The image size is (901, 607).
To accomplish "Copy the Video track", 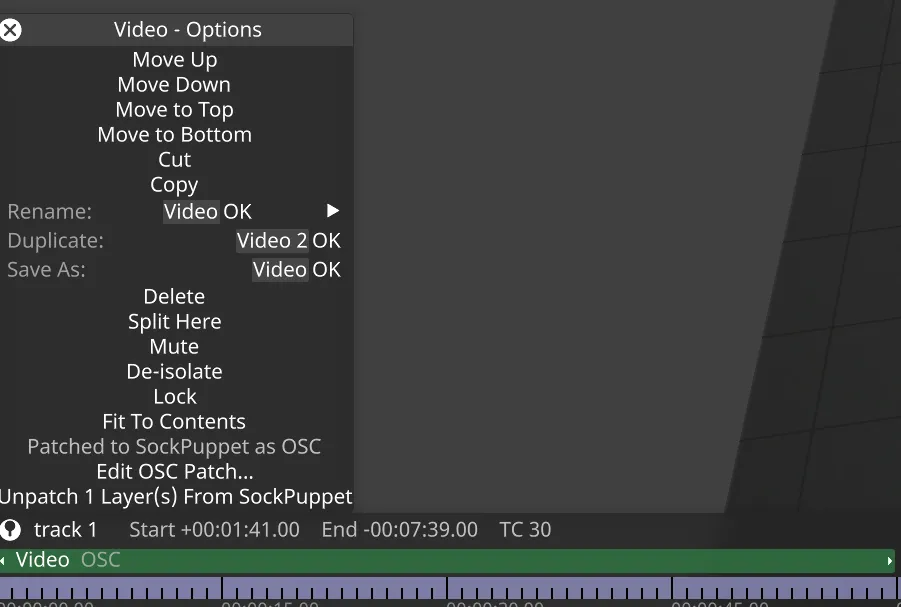I will (174, 184).
